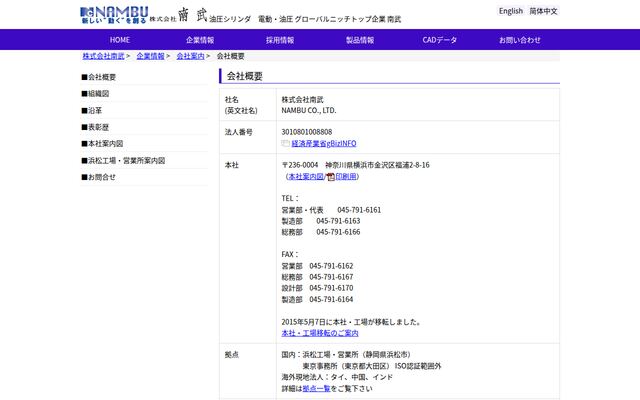Select 浜松工場・営業所案内図 in the sidebar

[123, 160]
